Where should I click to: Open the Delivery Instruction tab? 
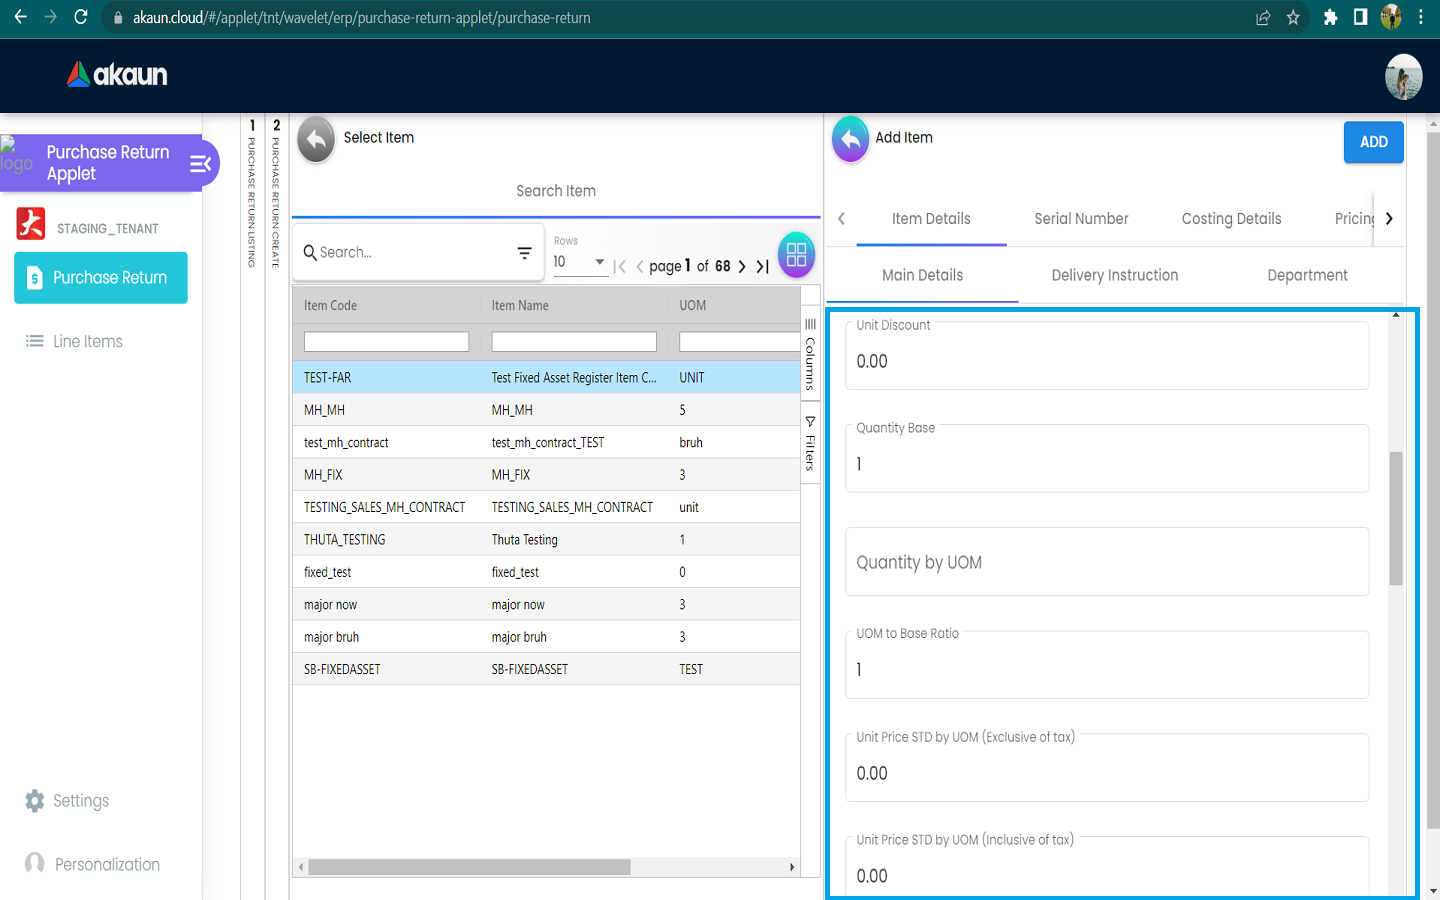click(1114, 276)
